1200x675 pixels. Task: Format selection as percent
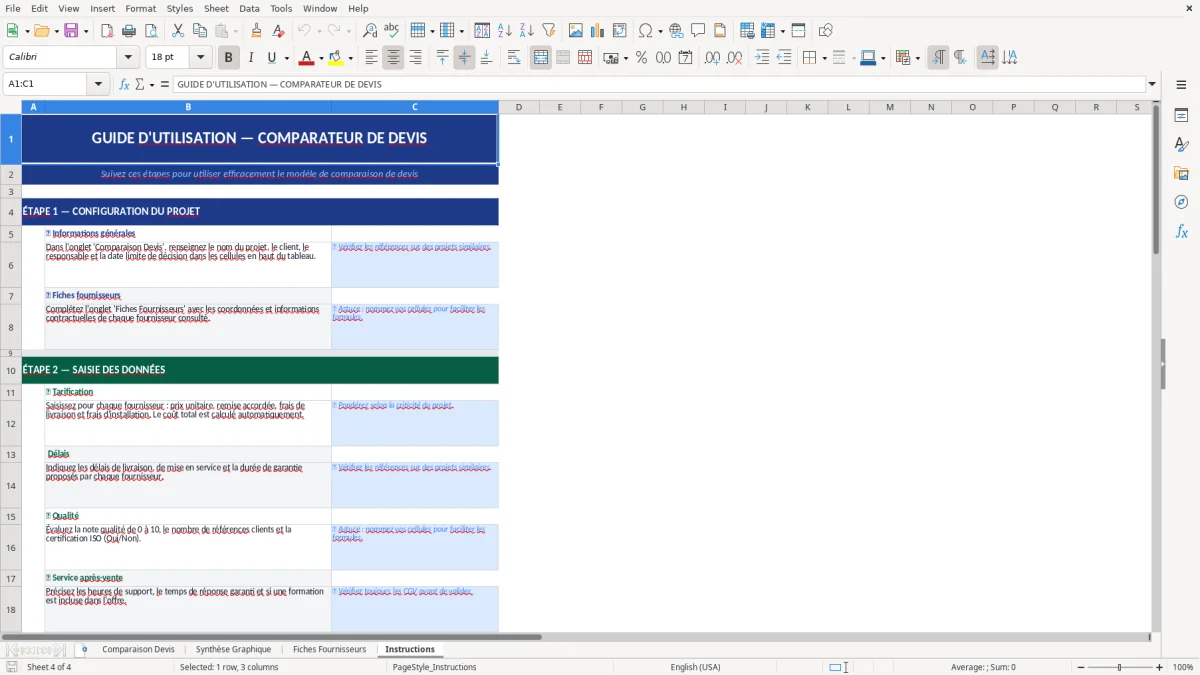click(642, 57)
